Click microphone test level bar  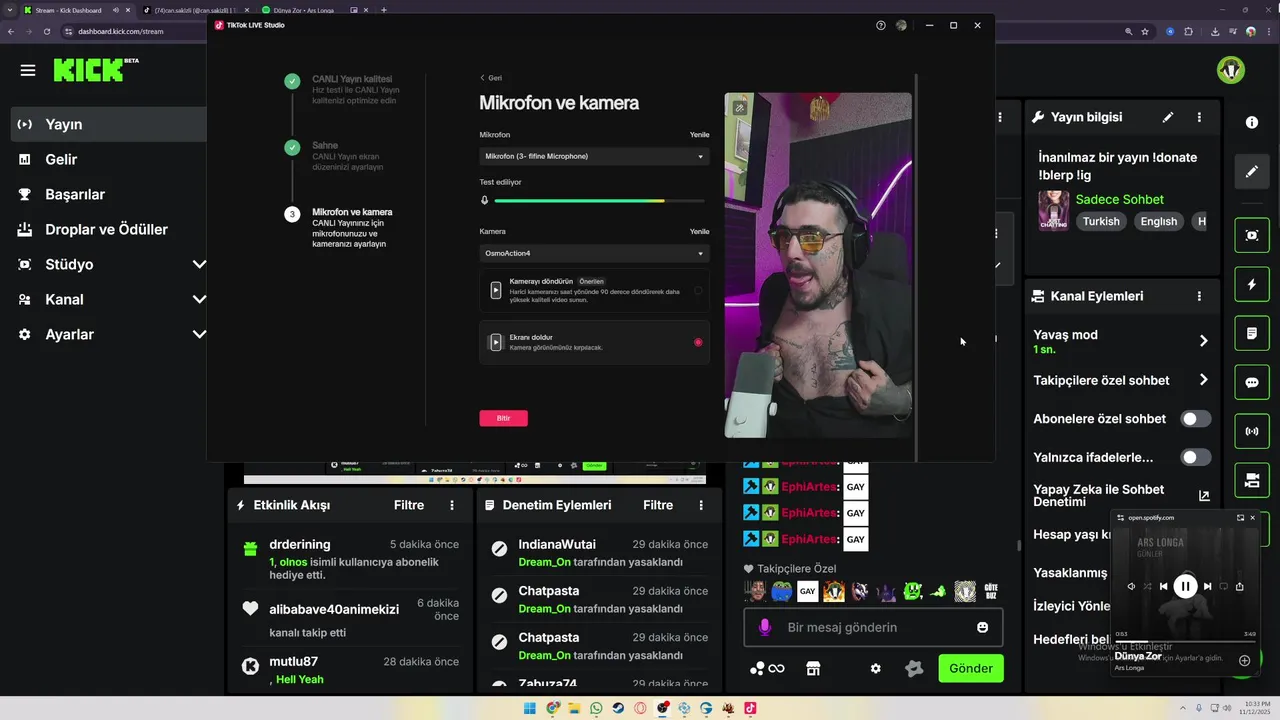click(599, 201)
